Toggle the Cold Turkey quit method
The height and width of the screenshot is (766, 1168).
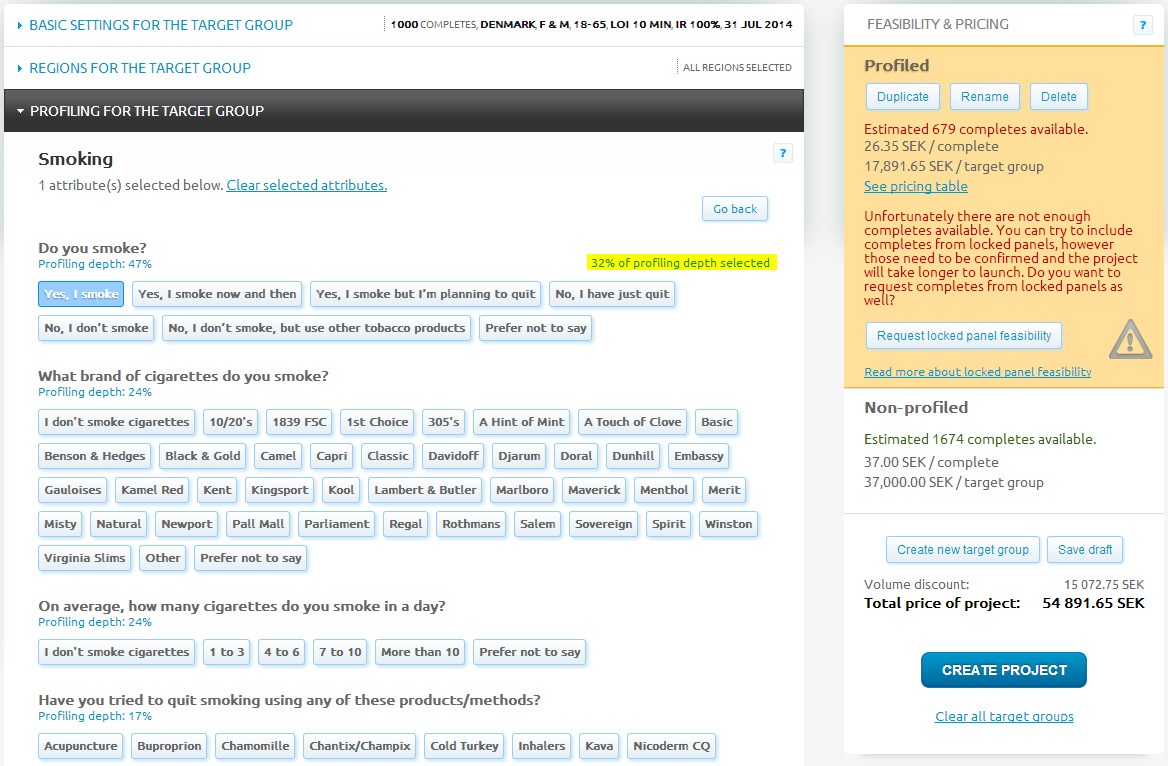point(463,746)
